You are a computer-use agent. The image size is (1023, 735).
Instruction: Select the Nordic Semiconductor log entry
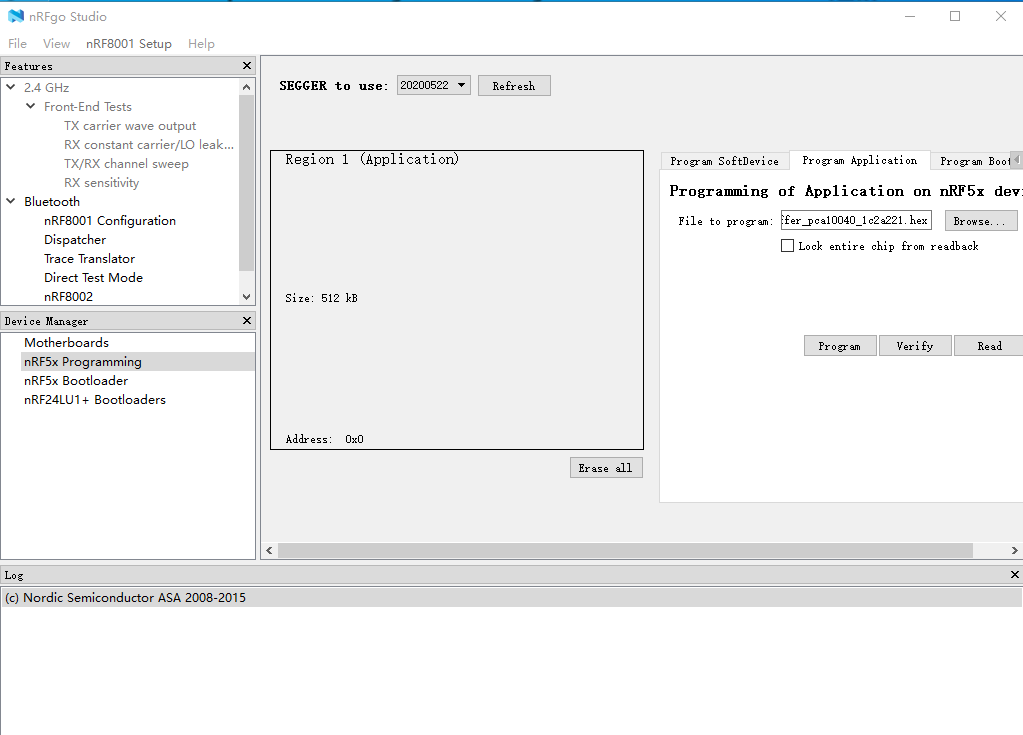[512, 597]
